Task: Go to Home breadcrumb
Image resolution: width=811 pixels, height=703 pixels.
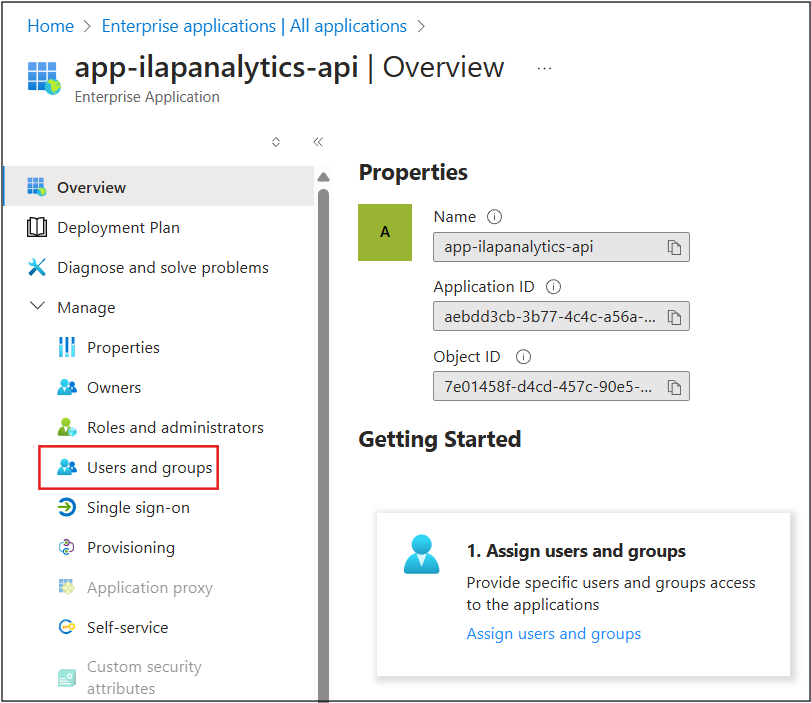Action: tap(51, 26)
